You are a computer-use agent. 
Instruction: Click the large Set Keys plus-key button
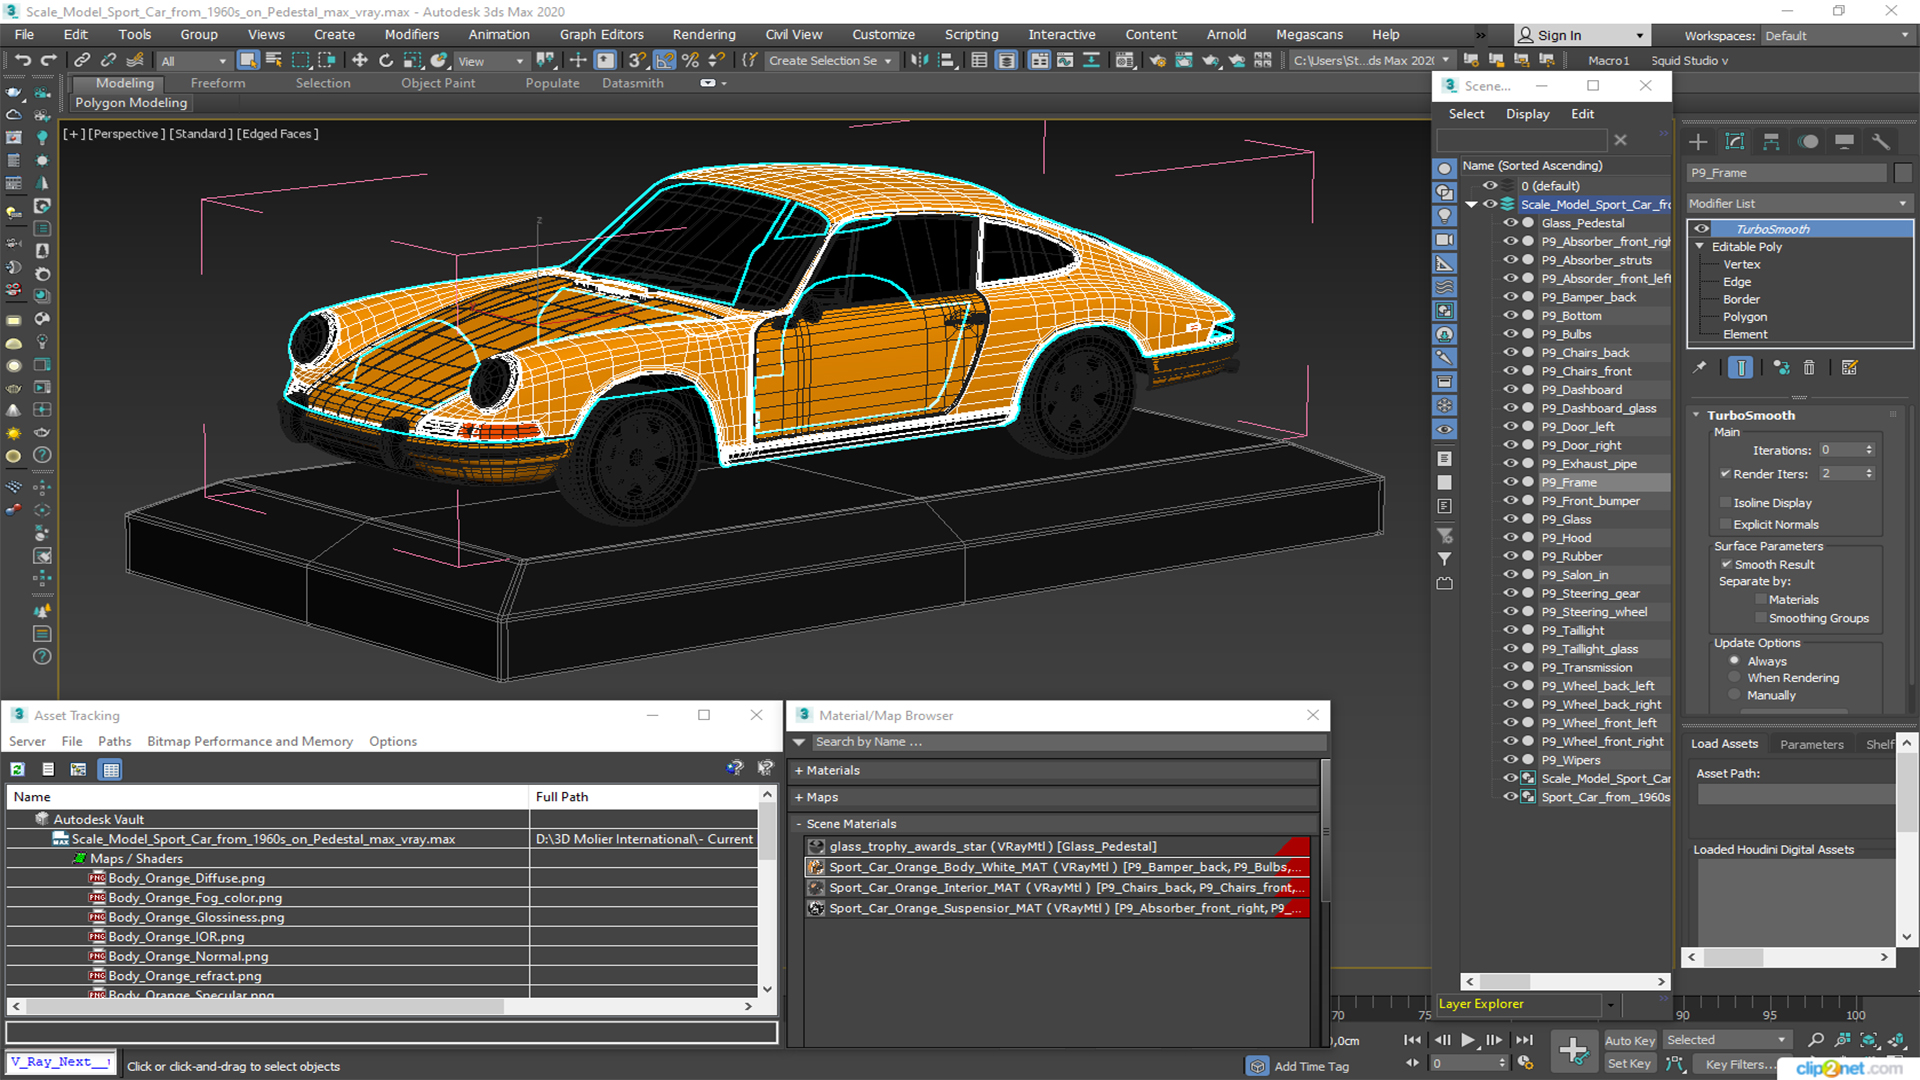[1573, 1051]
